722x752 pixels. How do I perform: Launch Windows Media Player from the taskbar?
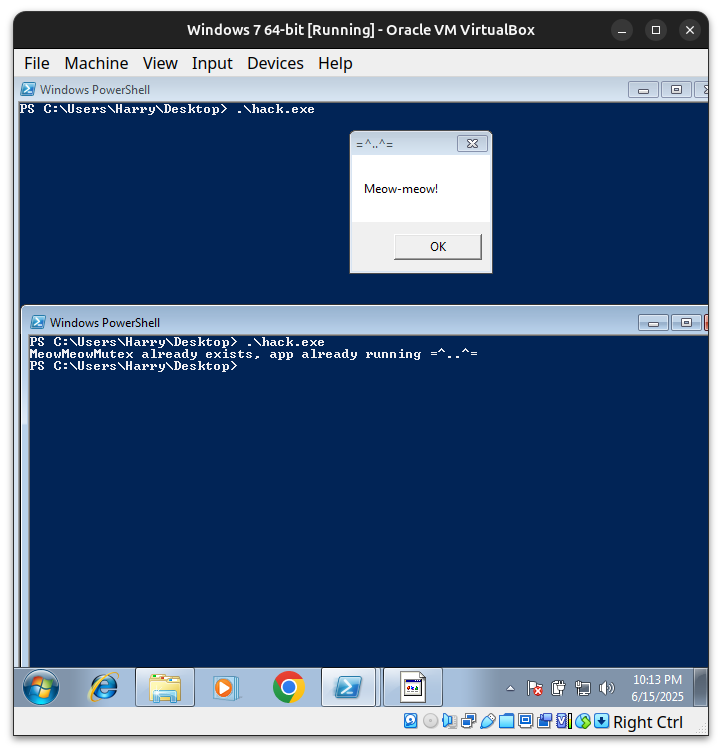point(225,687)
